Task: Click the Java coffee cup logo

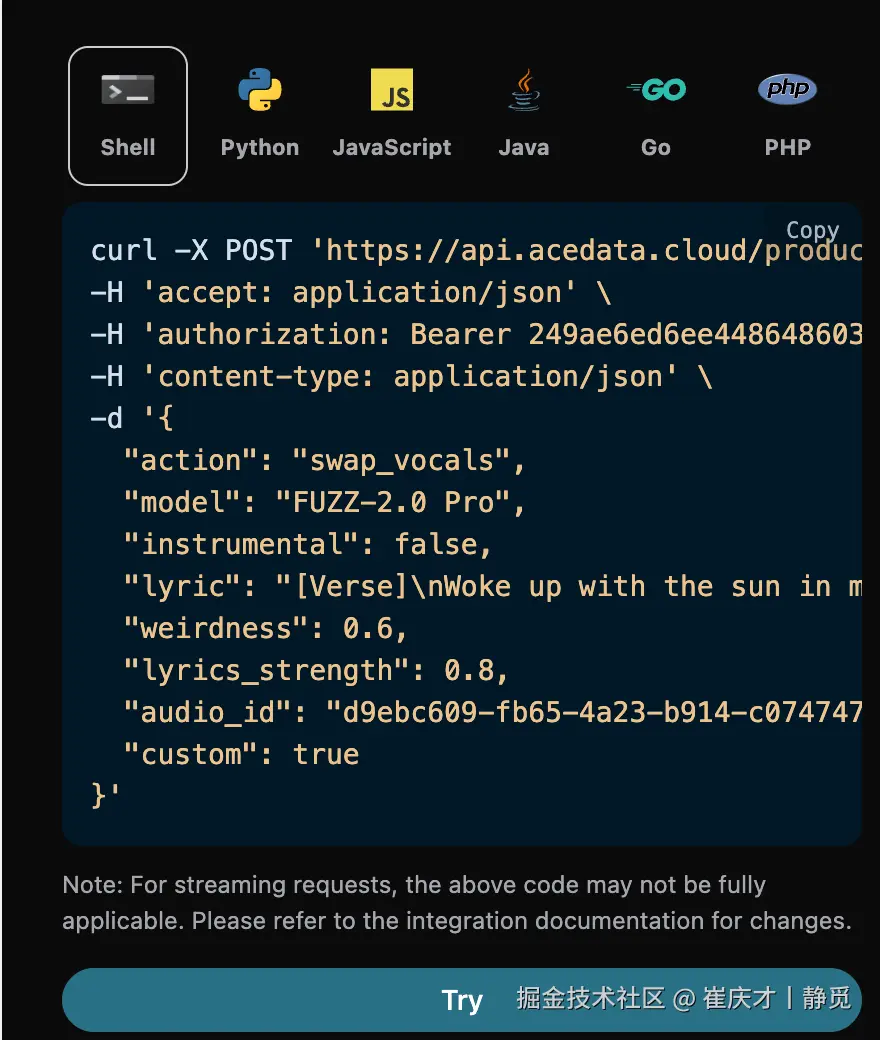Action: (524, 91)
